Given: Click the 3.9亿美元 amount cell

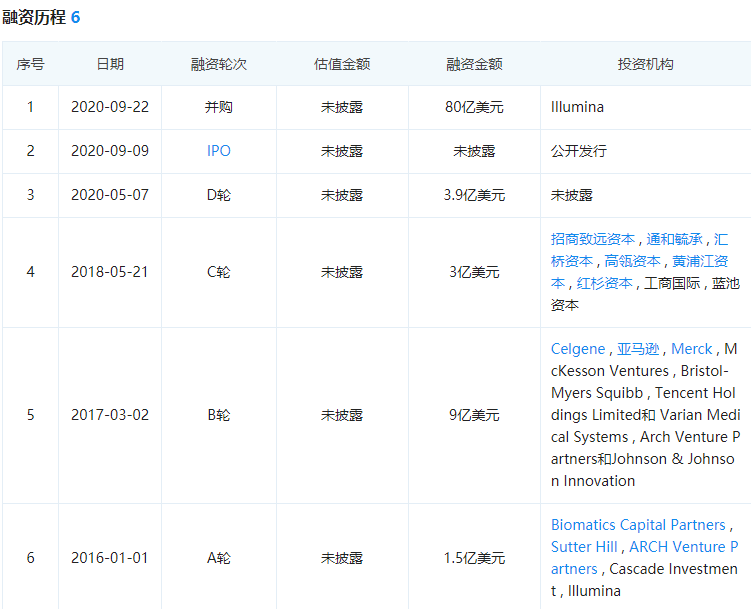Looking at the screenshot, I should 474,195.
